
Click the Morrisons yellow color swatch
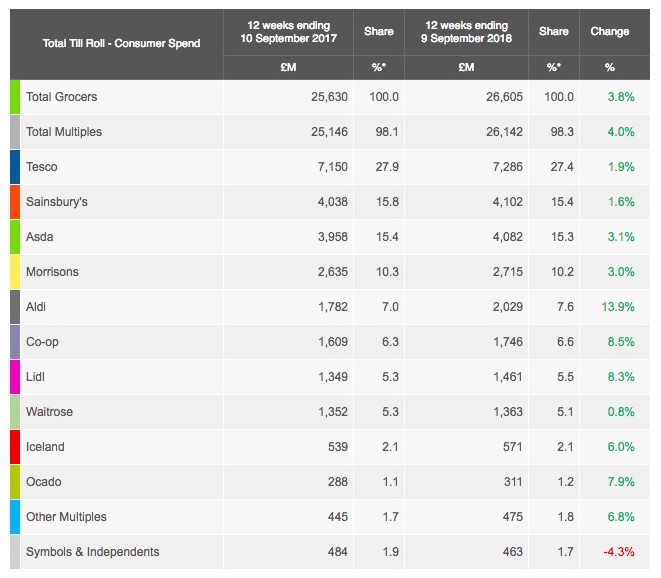(15, 272)
